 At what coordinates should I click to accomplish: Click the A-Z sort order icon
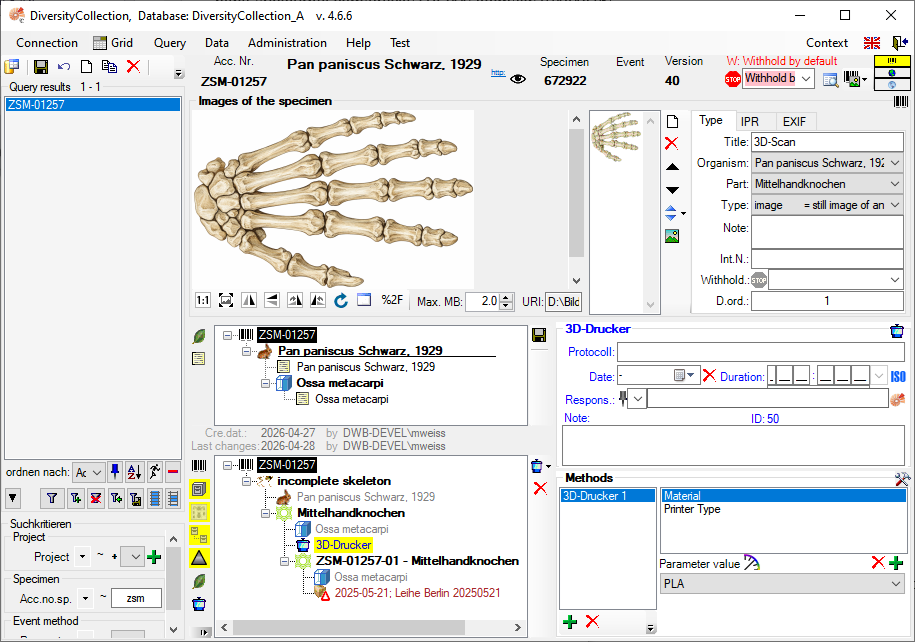pos(136,472)
